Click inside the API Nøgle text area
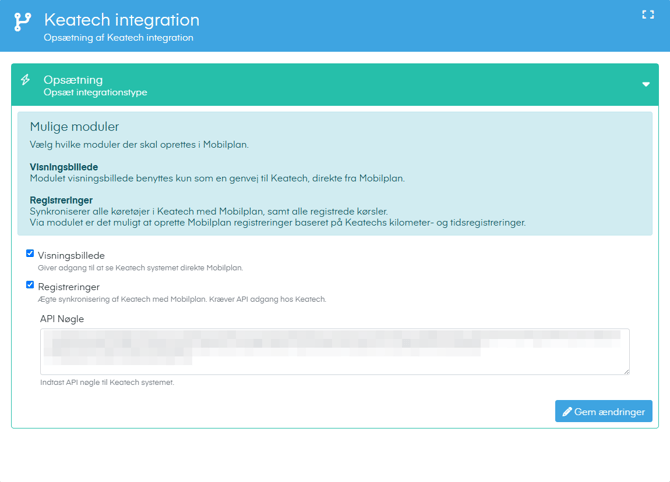This screenshot has height=482, width=670. click(x=335, y=351)
